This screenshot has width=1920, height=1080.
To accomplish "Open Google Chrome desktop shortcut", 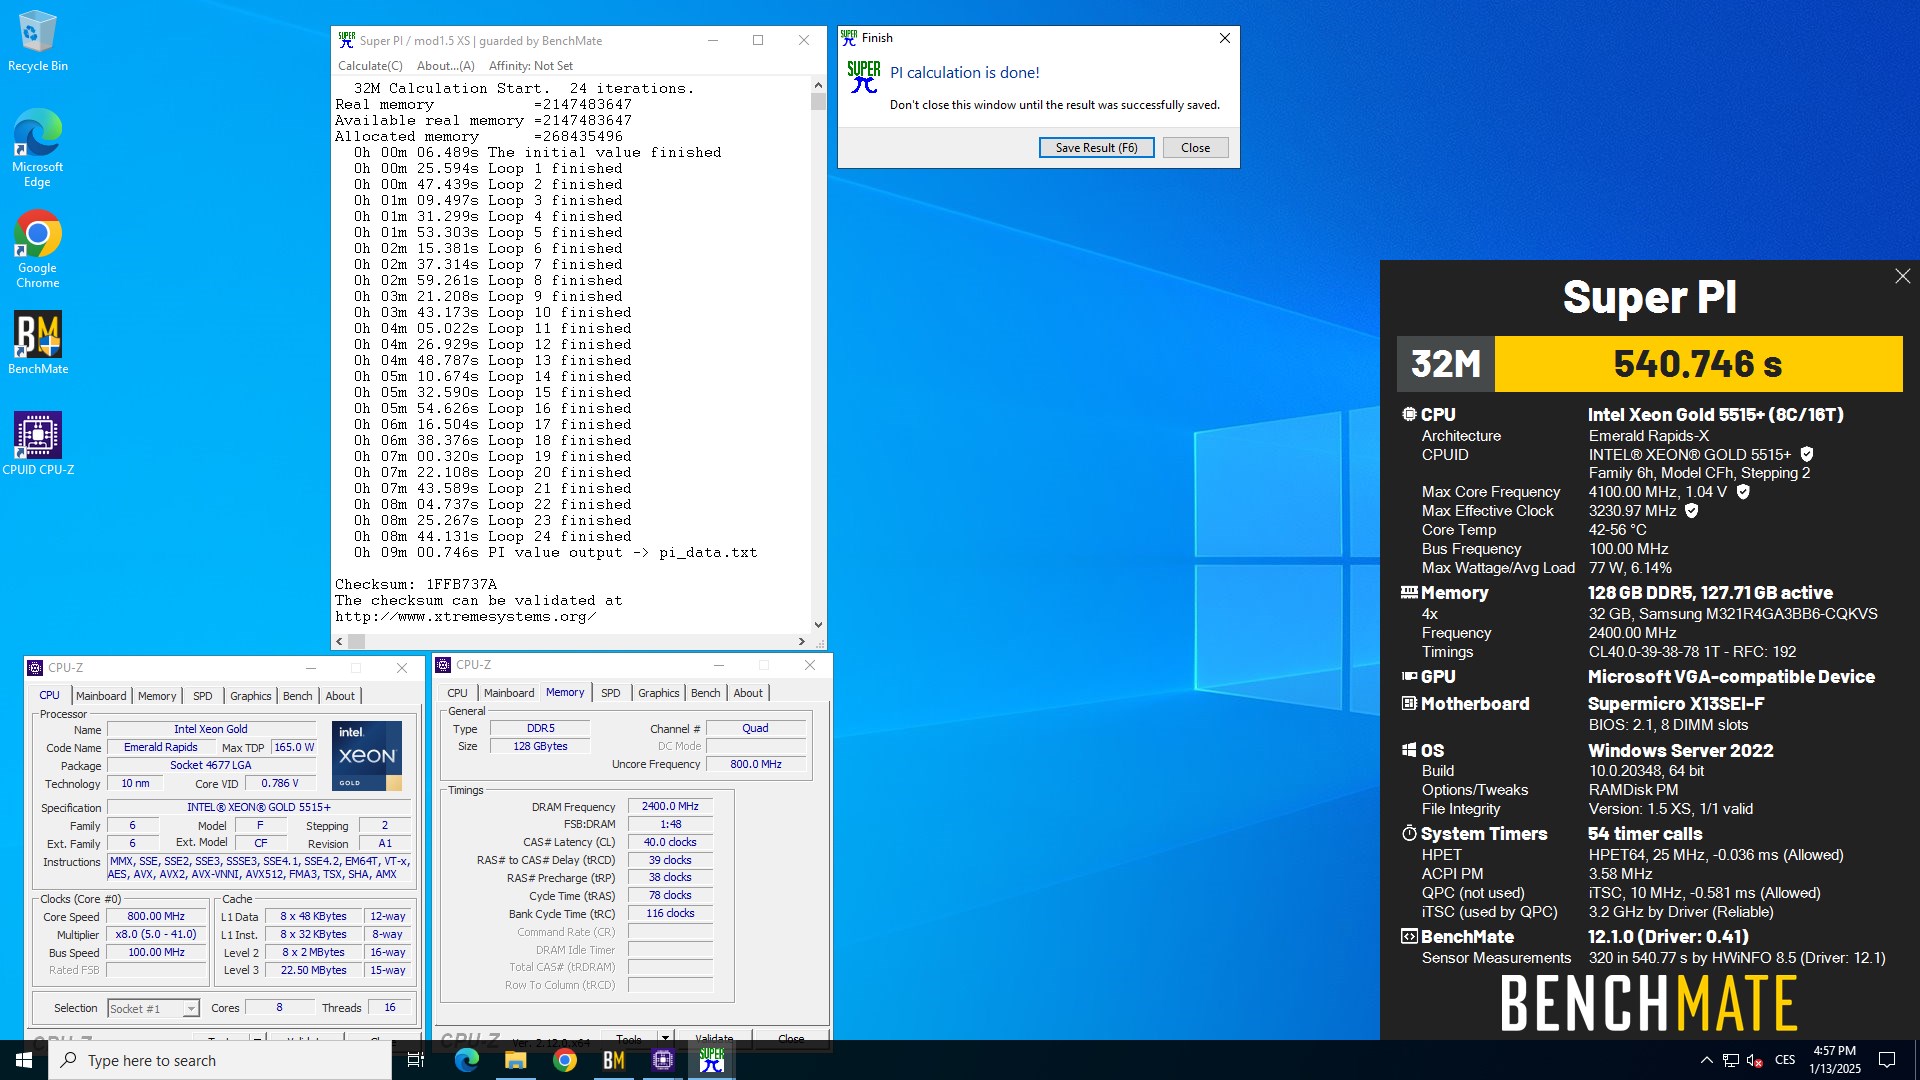I will point(38,249).
